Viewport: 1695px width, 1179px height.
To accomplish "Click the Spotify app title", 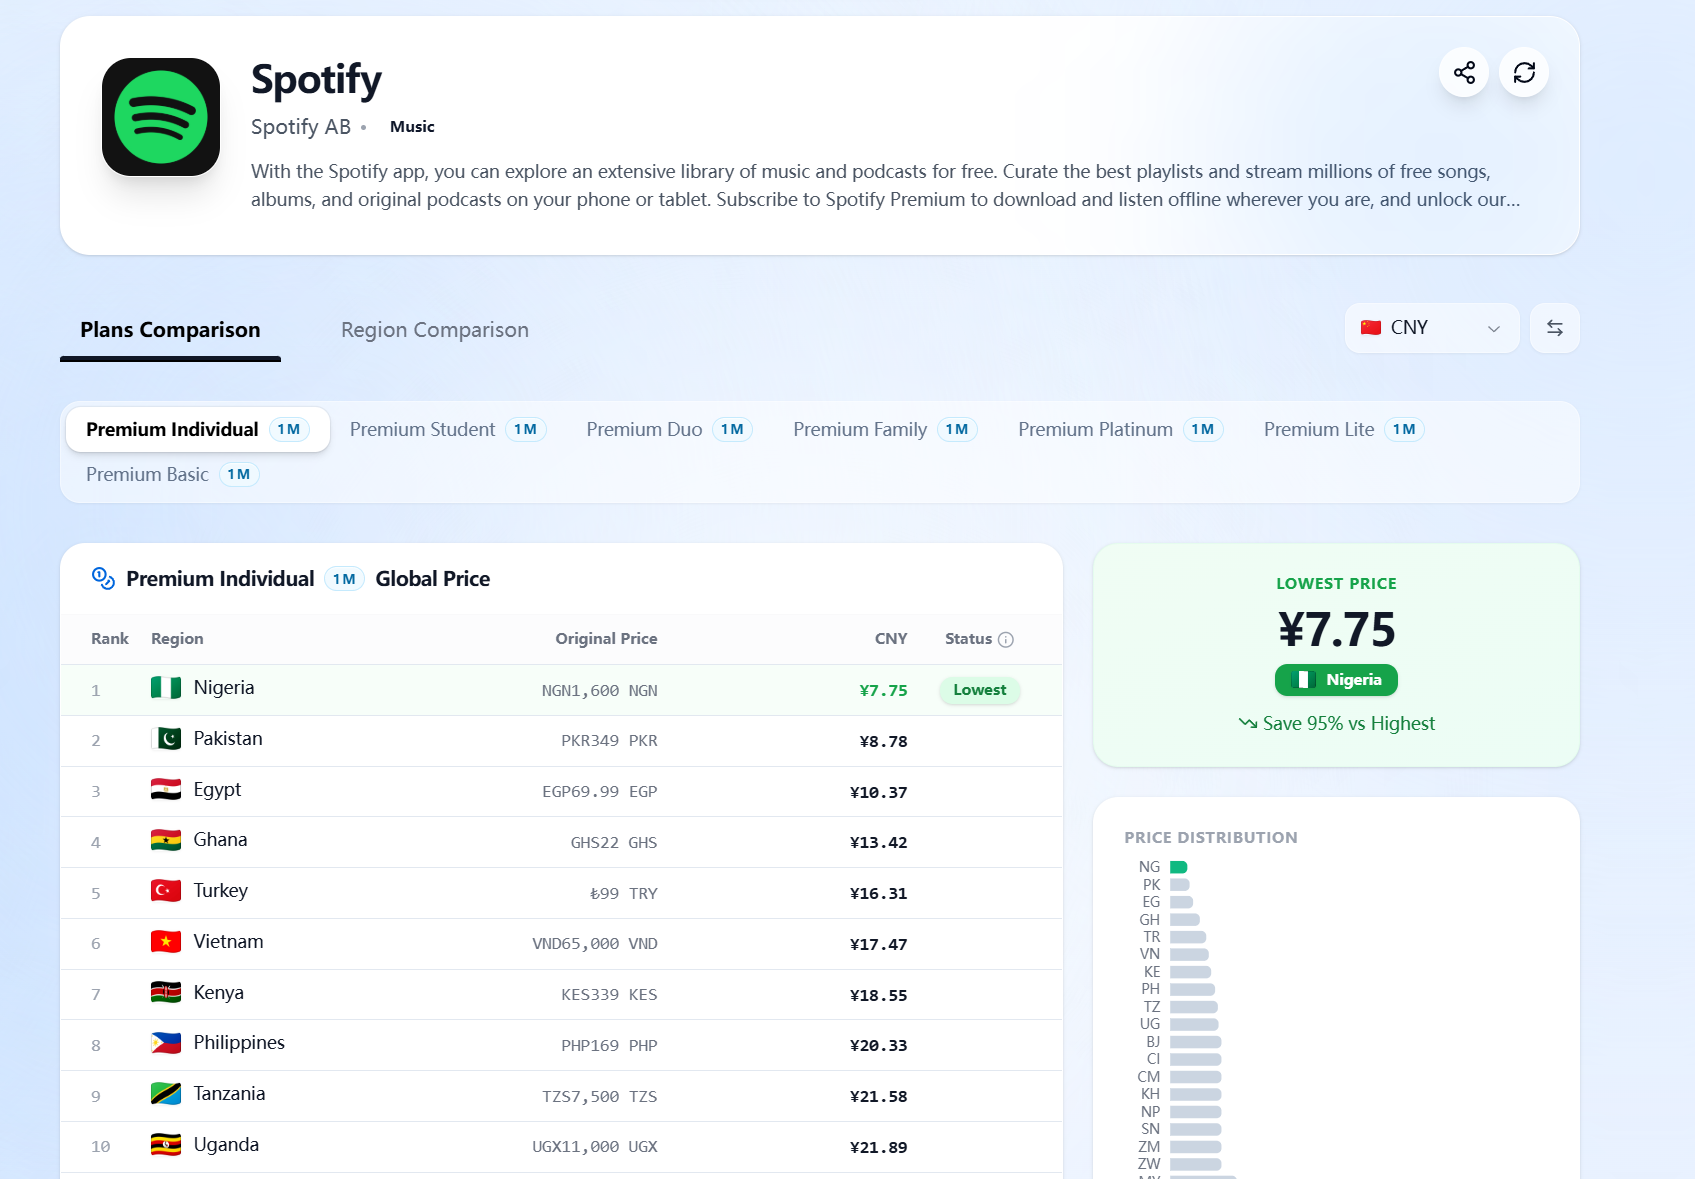I will coord(316,80).
